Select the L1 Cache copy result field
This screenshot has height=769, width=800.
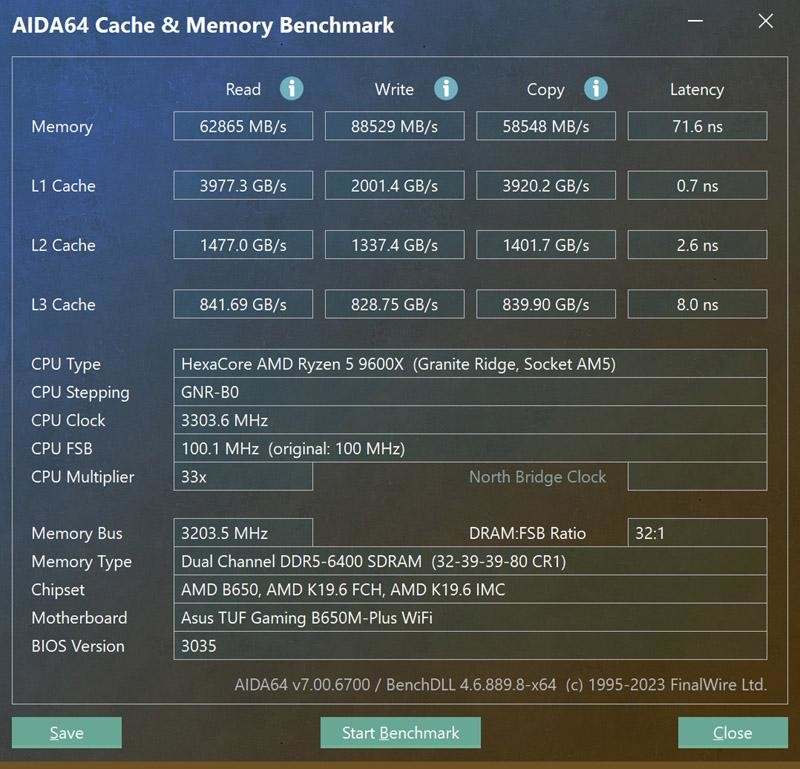pos(545,185)
